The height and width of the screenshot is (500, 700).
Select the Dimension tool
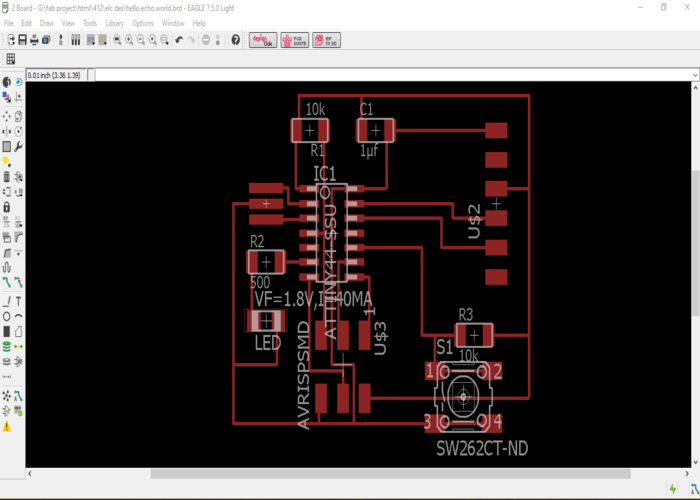tap(7, 377)
